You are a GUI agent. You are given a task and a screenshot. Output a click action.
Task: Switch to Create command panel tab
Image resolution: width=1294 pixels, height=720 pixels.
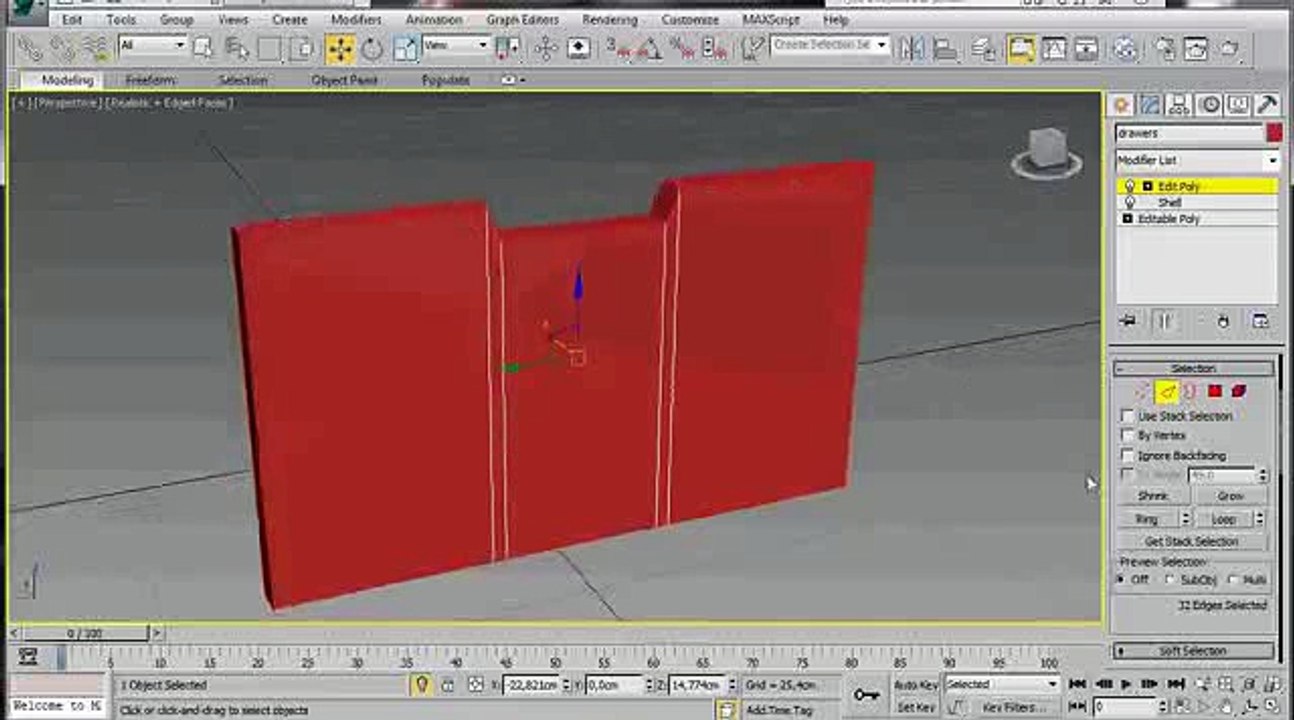click(1121, 105)
